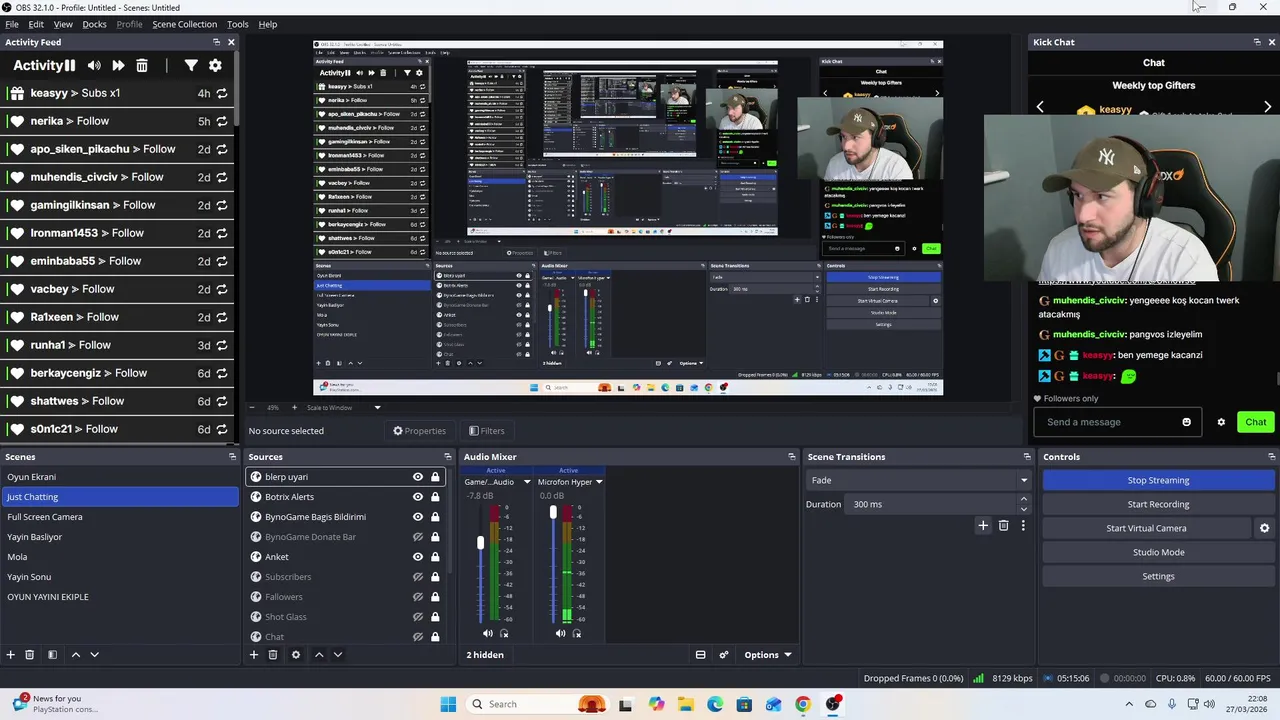This screenshot has height=720, width=1280.
Task: Hide the Anket source
Action: [x=418, y=557]
